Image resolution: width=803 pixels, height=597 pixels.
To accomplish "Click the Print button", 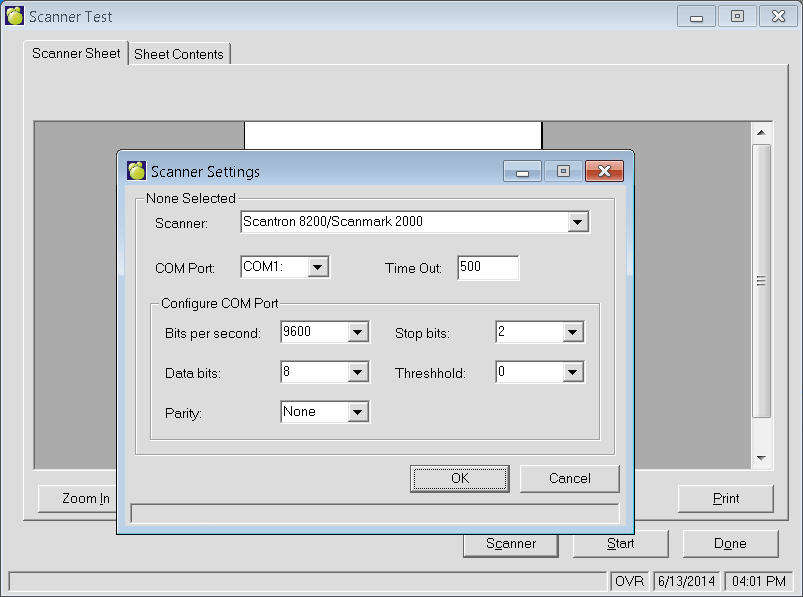I will pos(725,498).
